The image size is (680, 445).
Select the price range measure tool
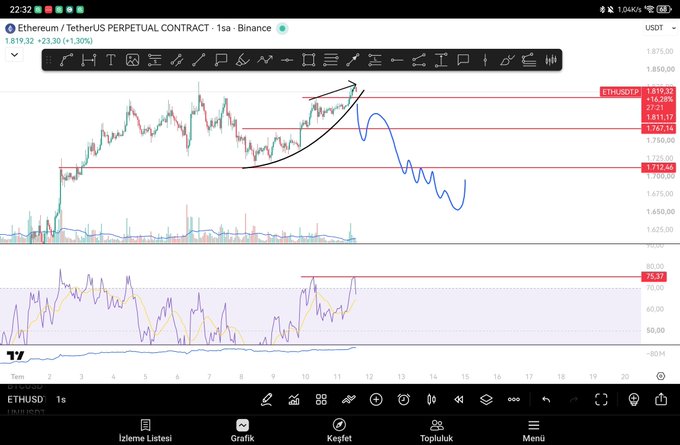(x=441, y=60)
